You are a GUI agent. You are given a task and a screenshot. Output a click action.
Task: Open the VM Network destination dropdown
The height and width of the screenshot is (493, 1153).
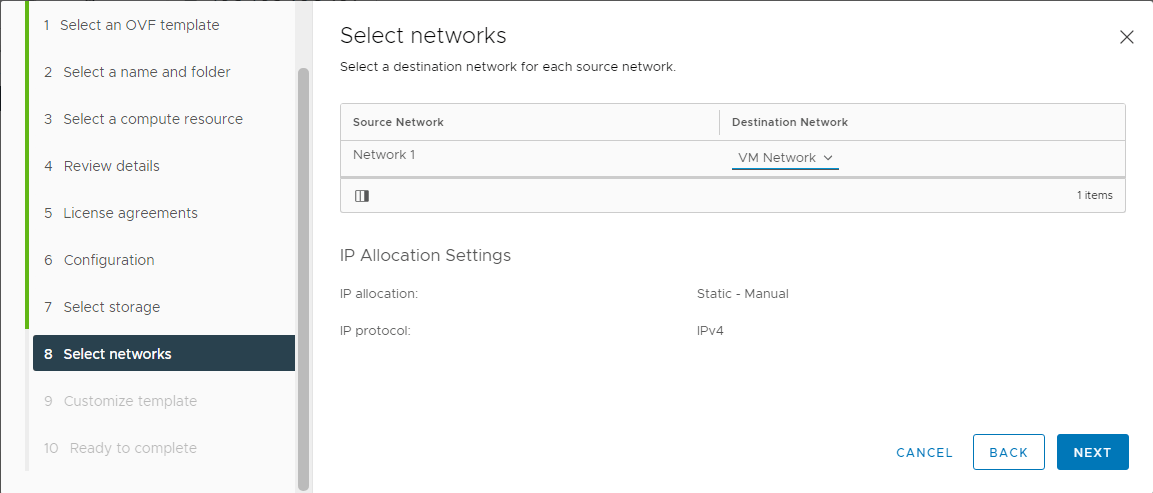pyautogui.click(x=785, y=158)
